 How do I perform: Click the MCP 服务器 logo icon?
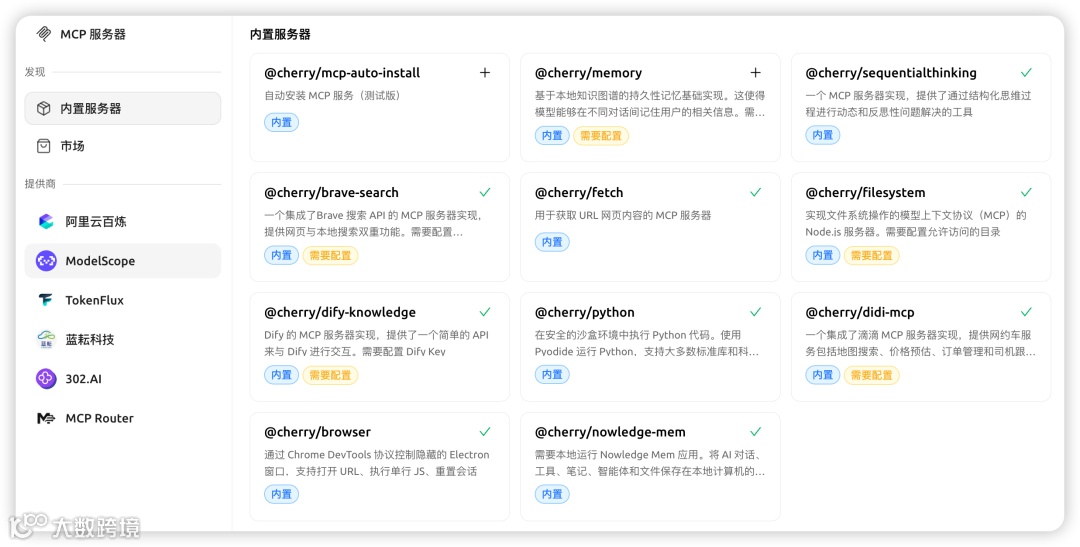coord(44,34)
